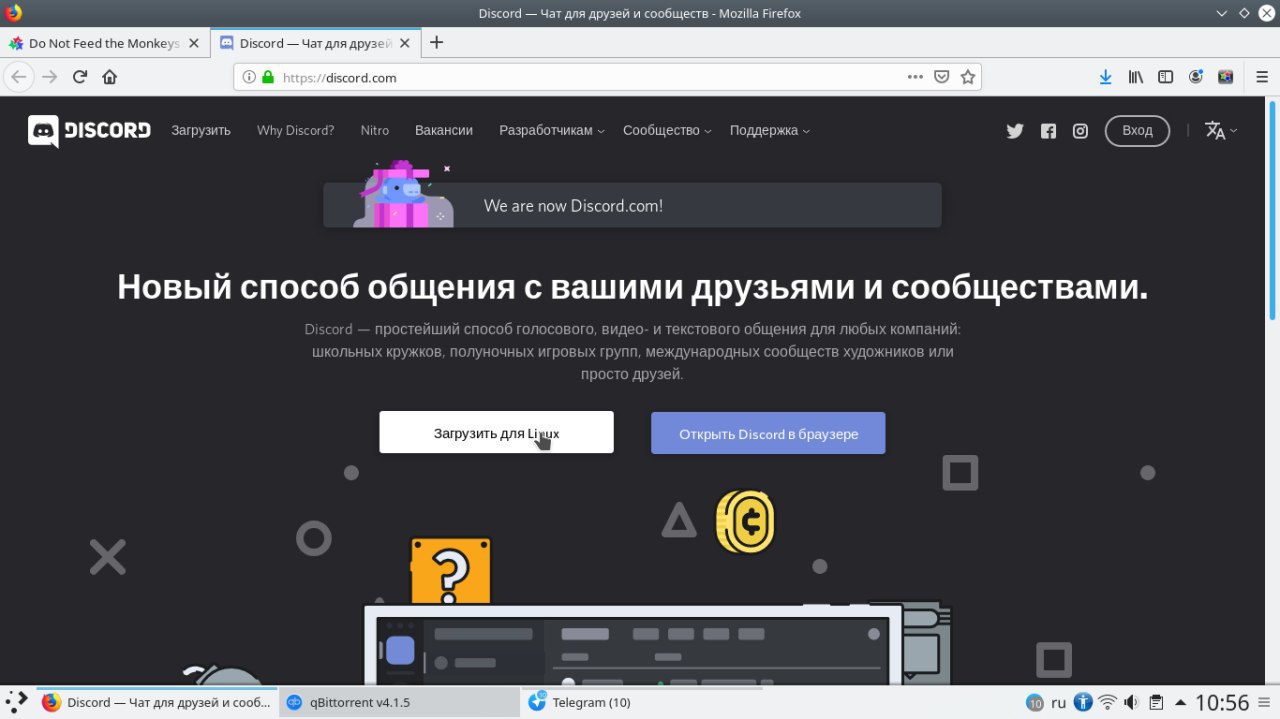Open the Firefox hamburger menu
This screenshot has height=719, width=1280.
(x=1261, y=77)
